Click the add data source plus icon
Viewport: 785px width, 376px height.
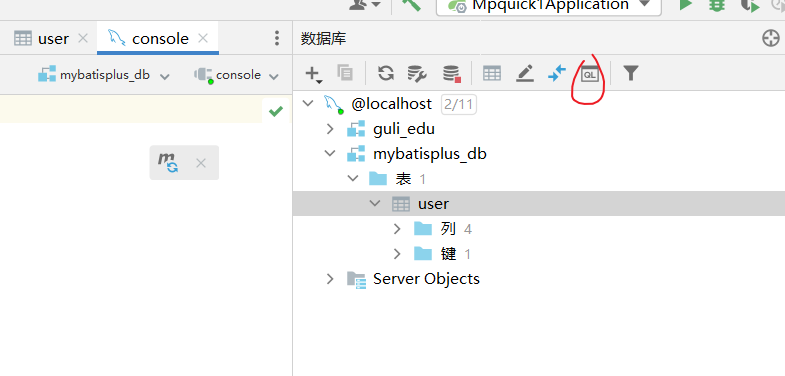[313, 74]
